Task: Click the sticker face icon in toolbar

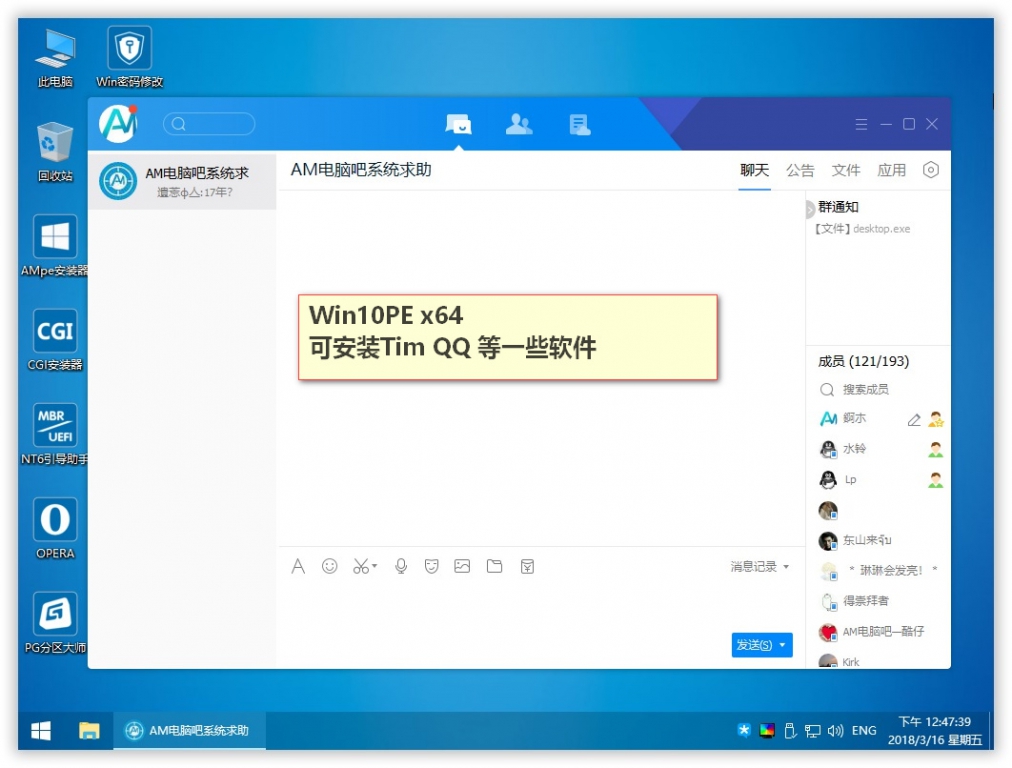Action: point(432,567)
